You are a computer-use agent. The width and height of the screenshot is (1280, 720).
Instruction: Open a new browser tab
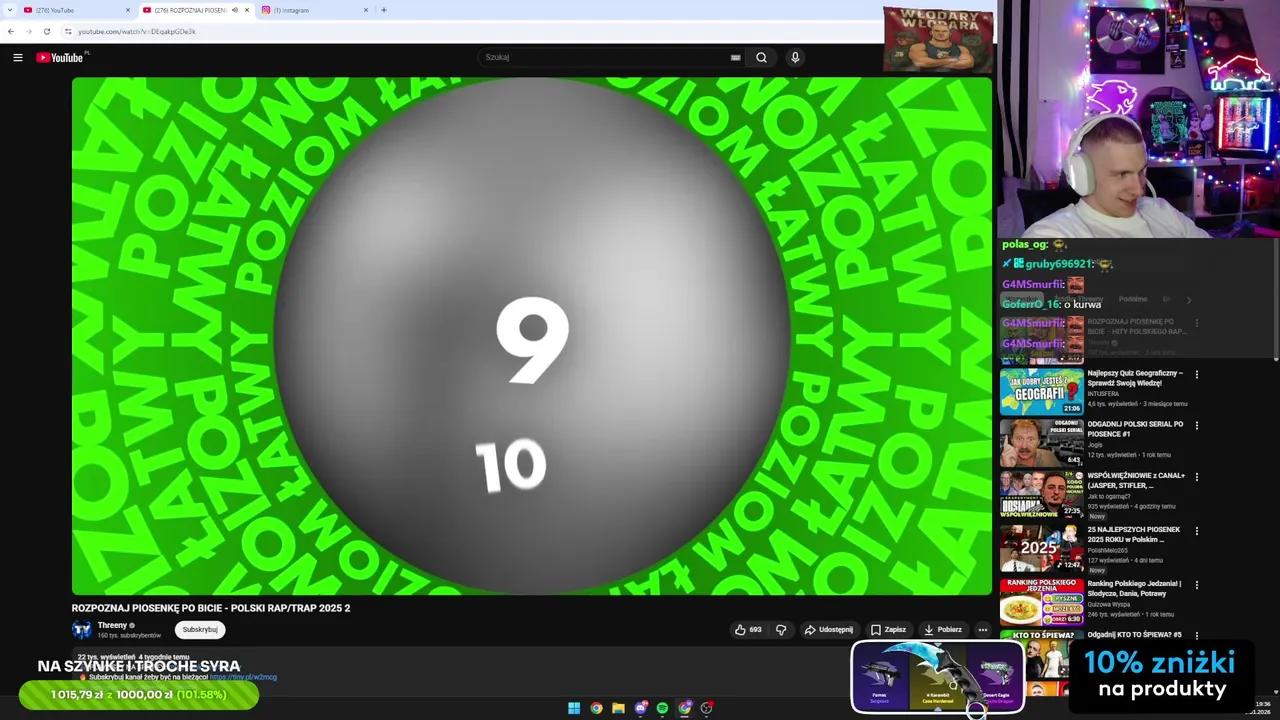[x=384, y=10]
